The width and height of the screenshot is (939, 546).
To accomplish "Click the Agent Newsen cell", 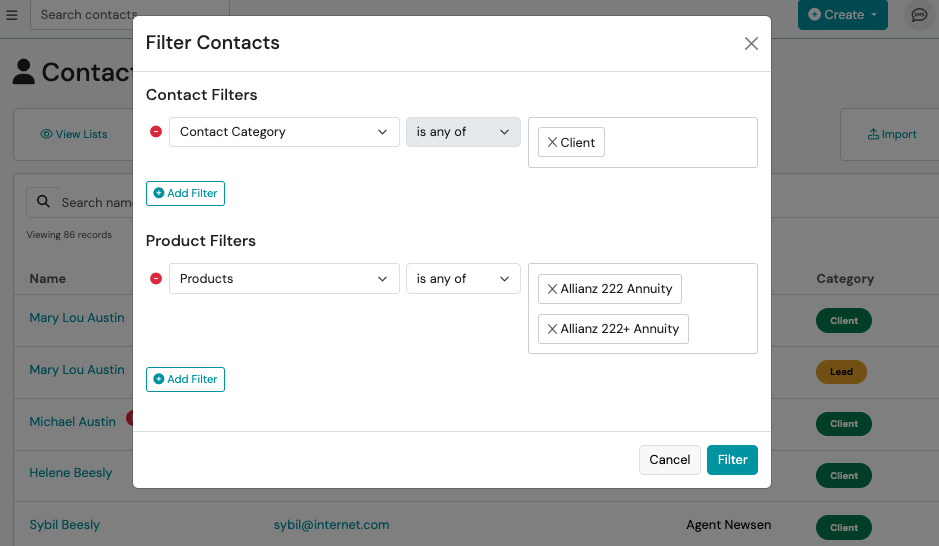I will click(x=728, y=525).
